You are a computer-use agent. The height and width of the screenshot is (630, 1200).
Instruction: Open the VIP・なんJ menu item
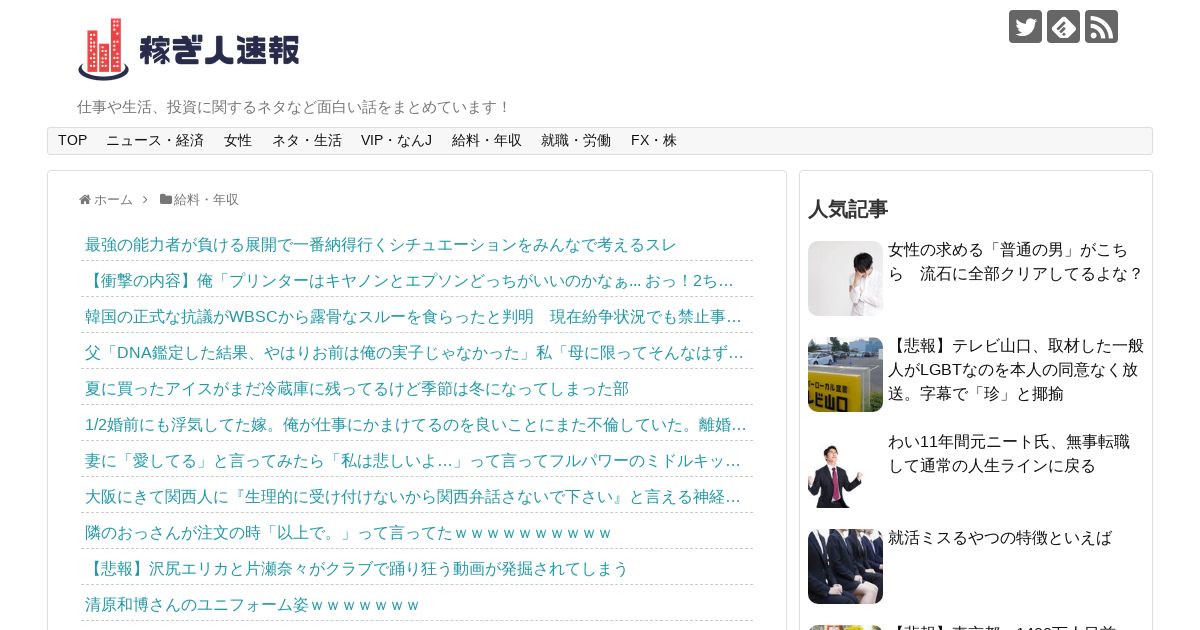(397, 141)
